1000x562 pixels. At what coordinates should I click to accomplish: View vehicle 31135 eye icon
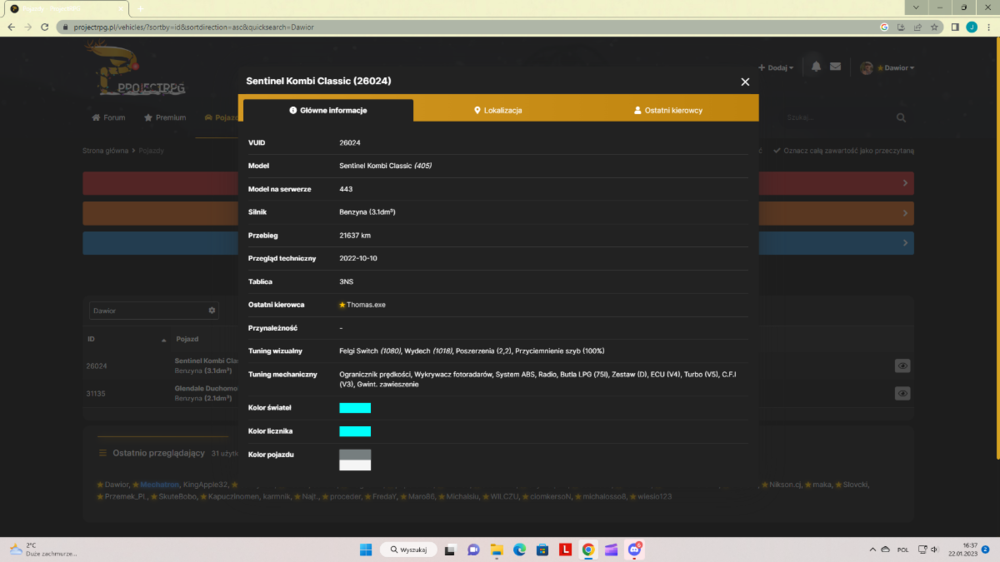[x=902, y=394]
